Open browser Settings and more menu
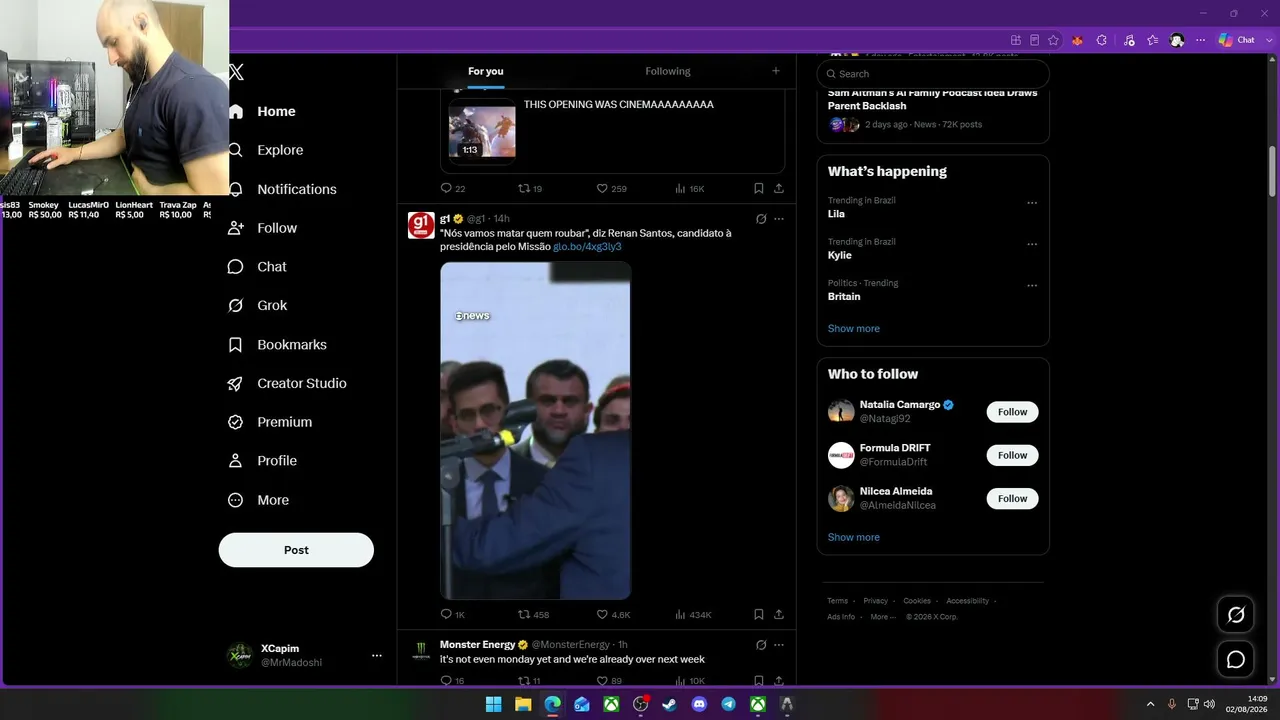This screenshot has width=1280, height=720. click(x=1201, y=40)
